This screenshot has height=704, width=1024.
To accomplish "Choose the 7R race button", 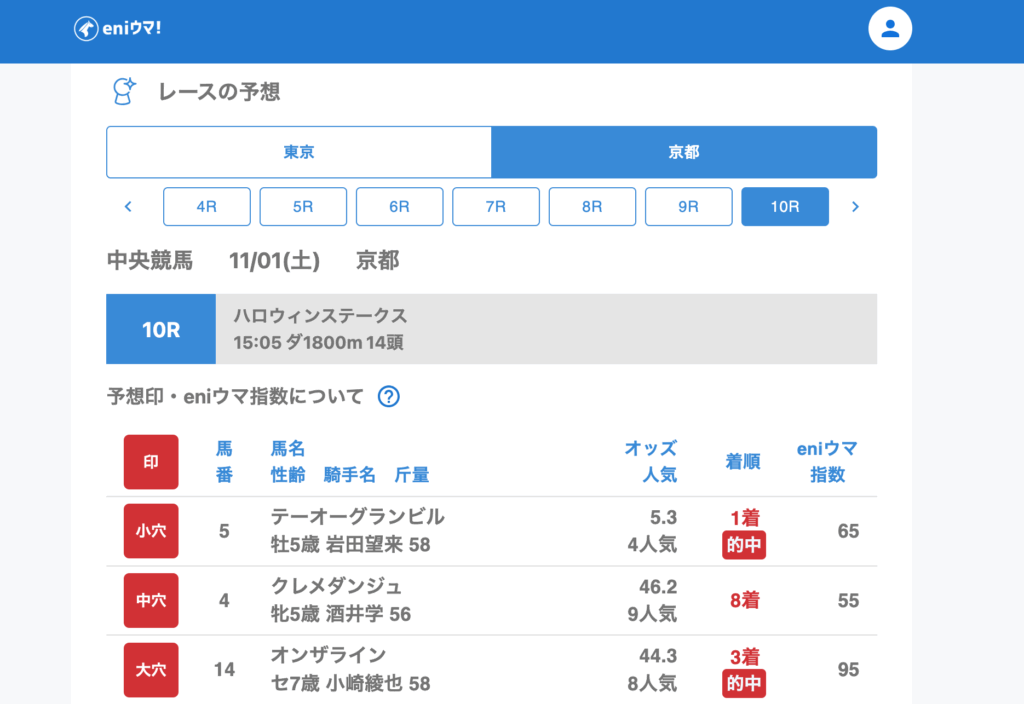I will coord(496,207).
